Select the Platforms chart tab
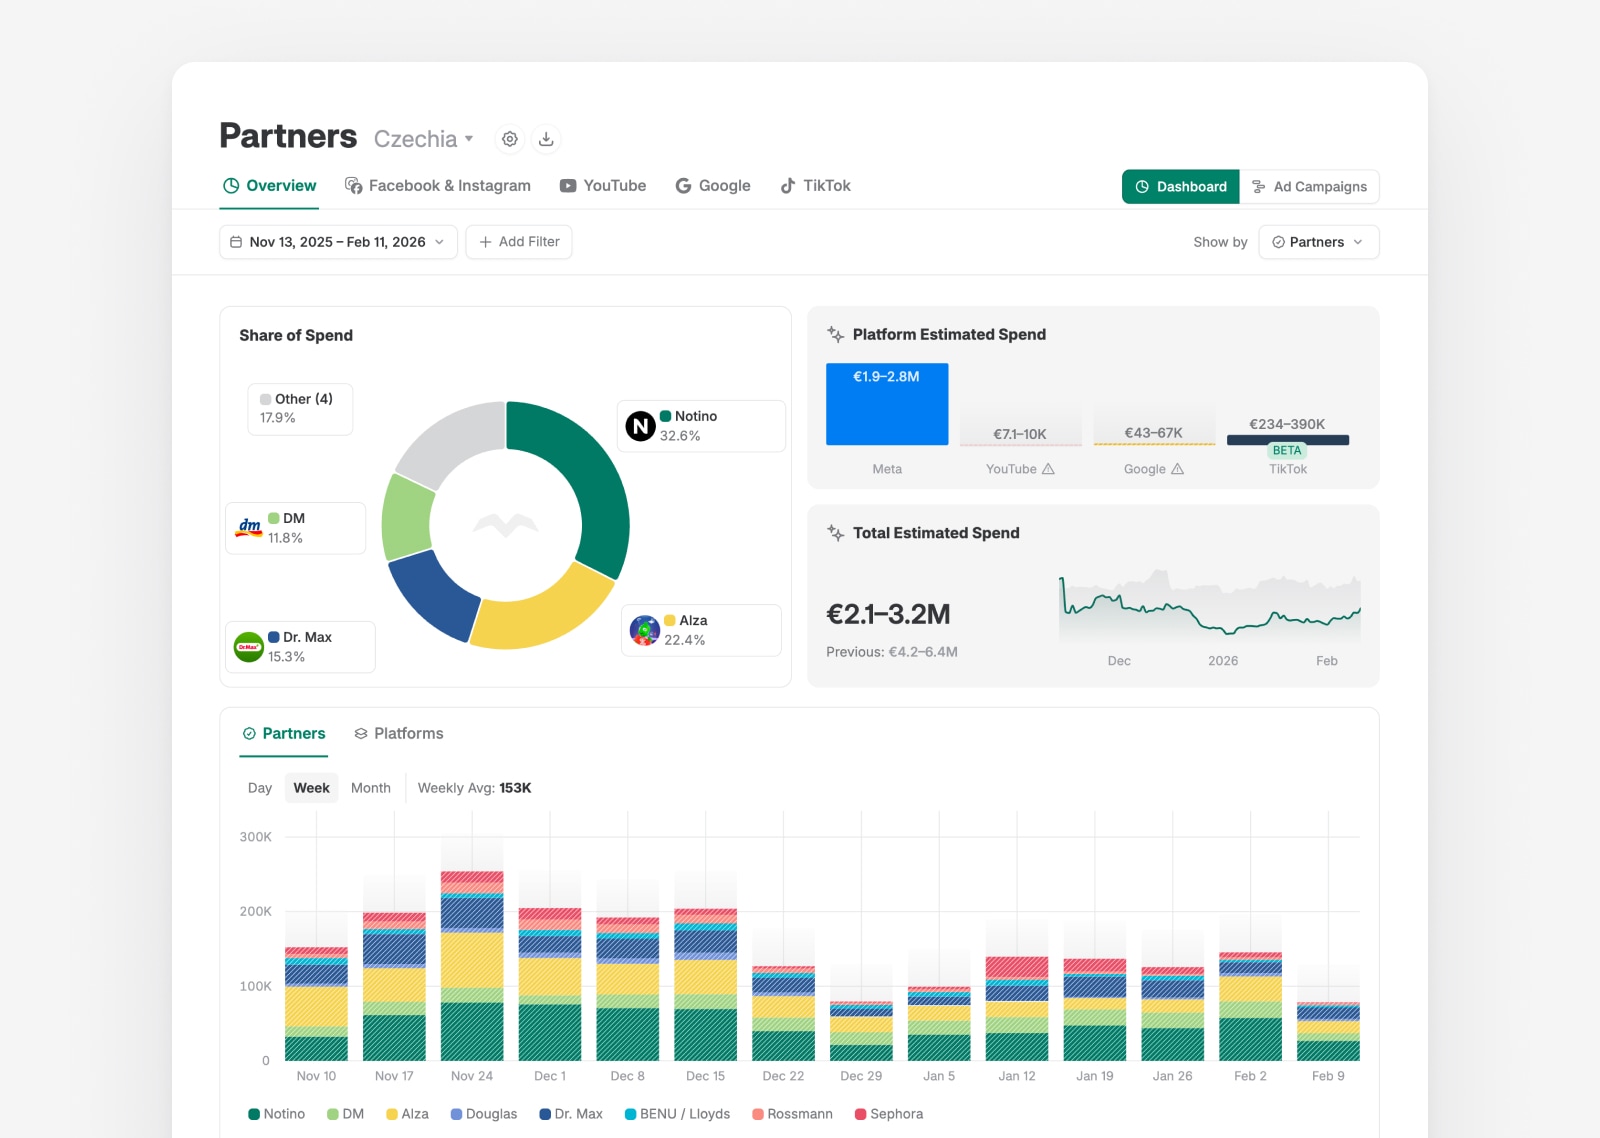The width and height of the screenshot is (1600, 1138). pos(399,733)
